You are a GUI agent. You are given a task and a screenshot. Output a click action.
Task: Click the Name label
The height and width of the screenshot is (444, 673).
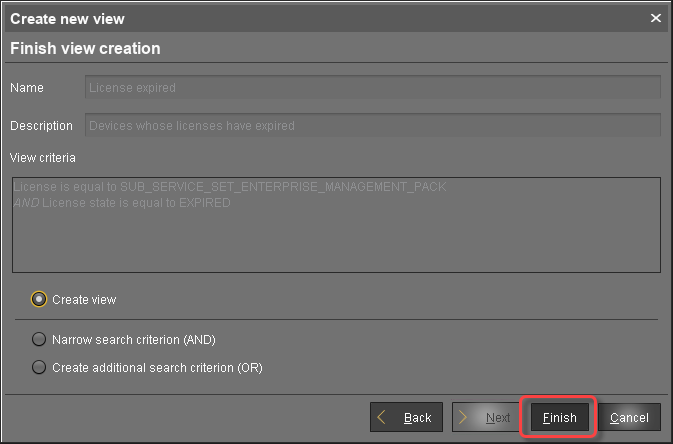click(x=27, y=88)
